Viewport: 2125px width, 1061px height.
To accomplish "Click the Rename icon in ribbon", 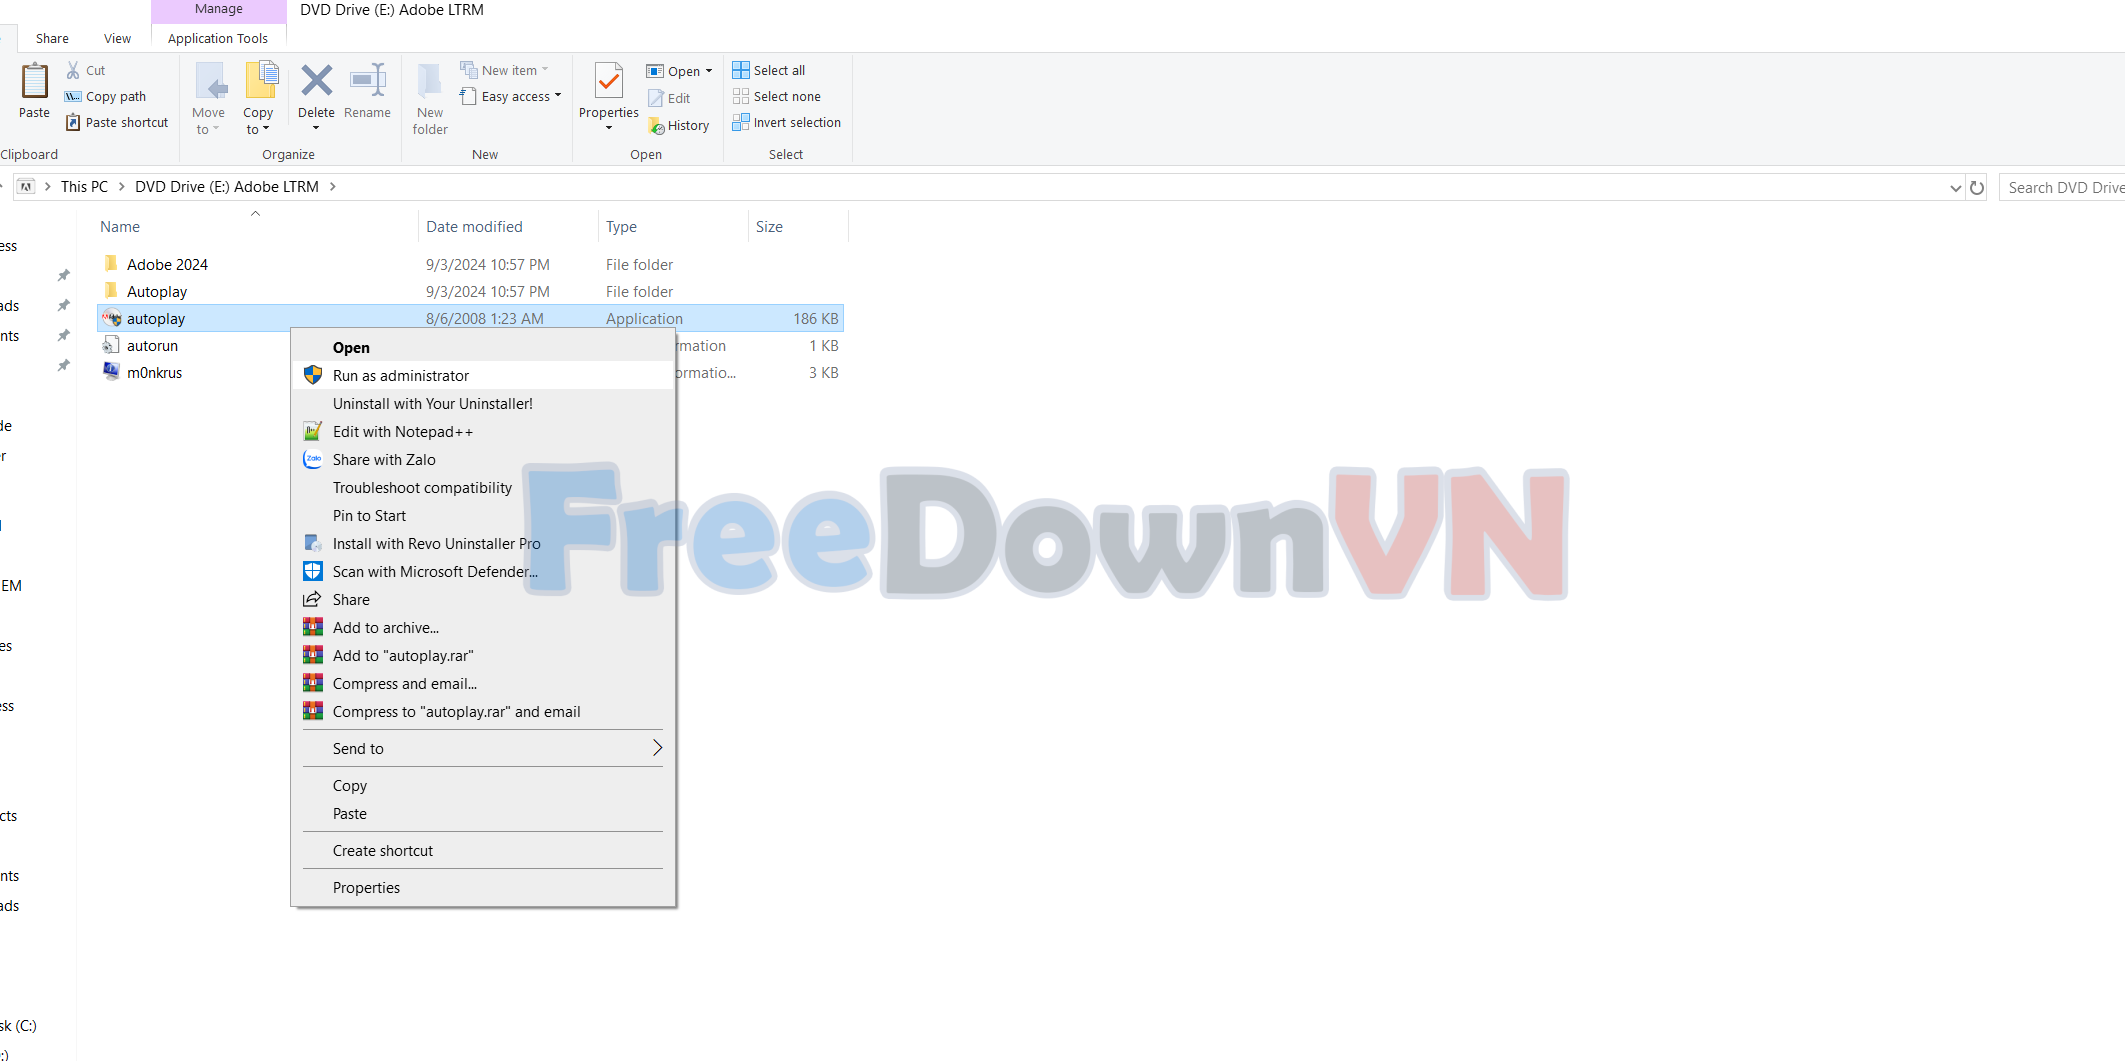I will coord(367,81).
